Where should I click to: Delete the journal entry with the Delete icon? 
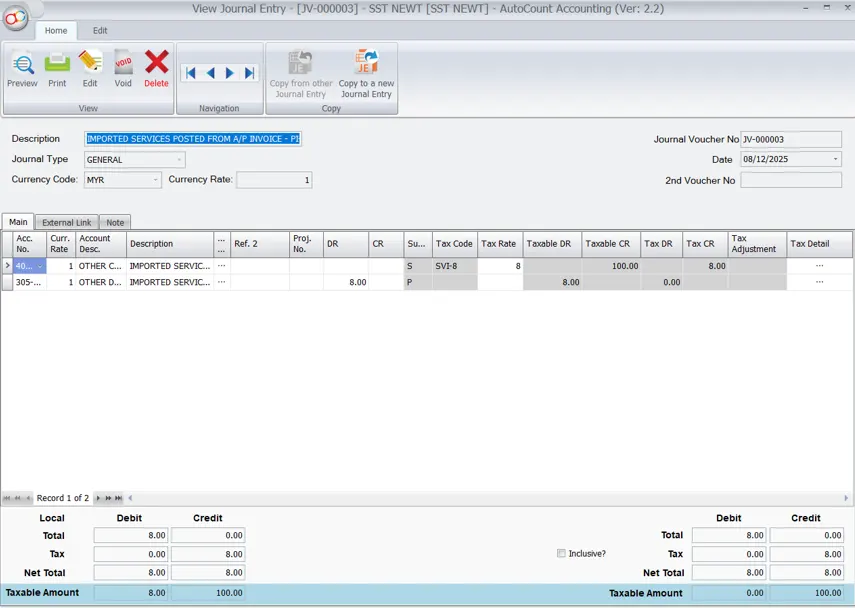tap(156, 68)
